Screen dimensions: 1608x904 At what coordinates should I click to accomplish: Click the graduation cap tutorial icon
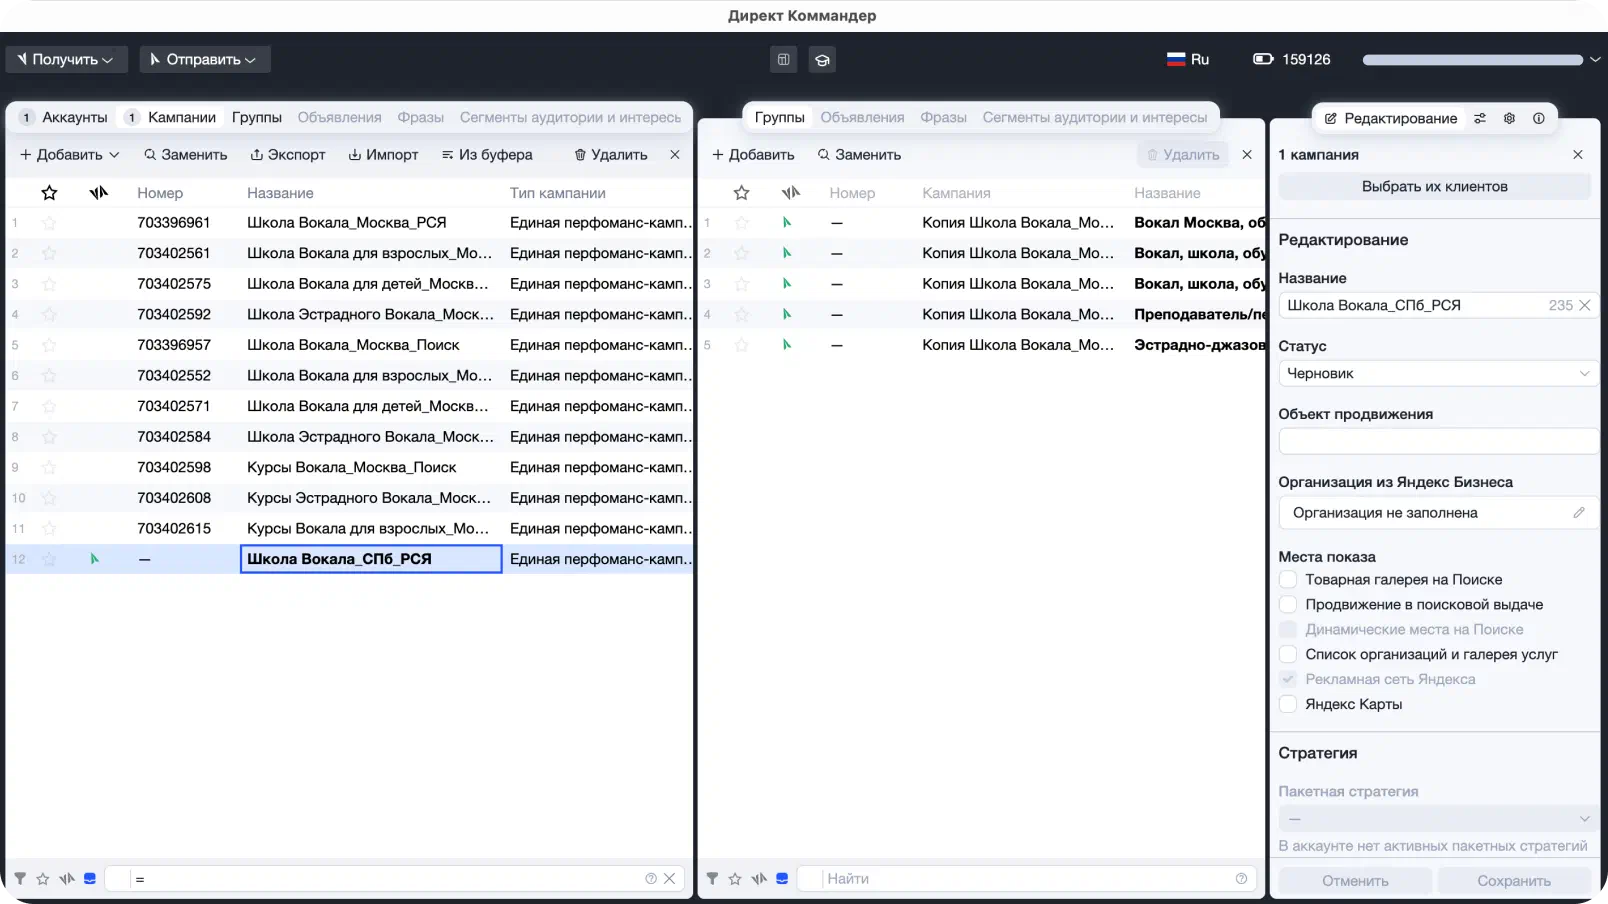click(822, 59)
